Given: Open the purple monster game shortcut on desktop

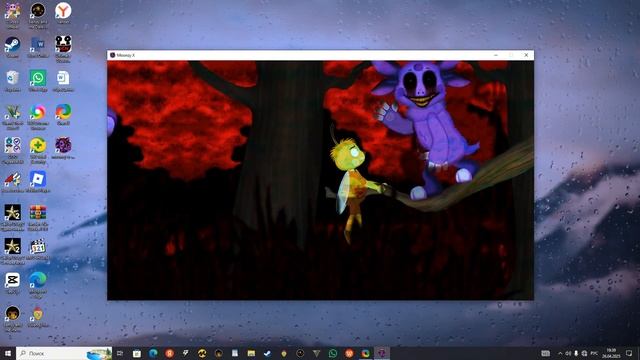Looking at the screenshot, I should tap(63, 145).
